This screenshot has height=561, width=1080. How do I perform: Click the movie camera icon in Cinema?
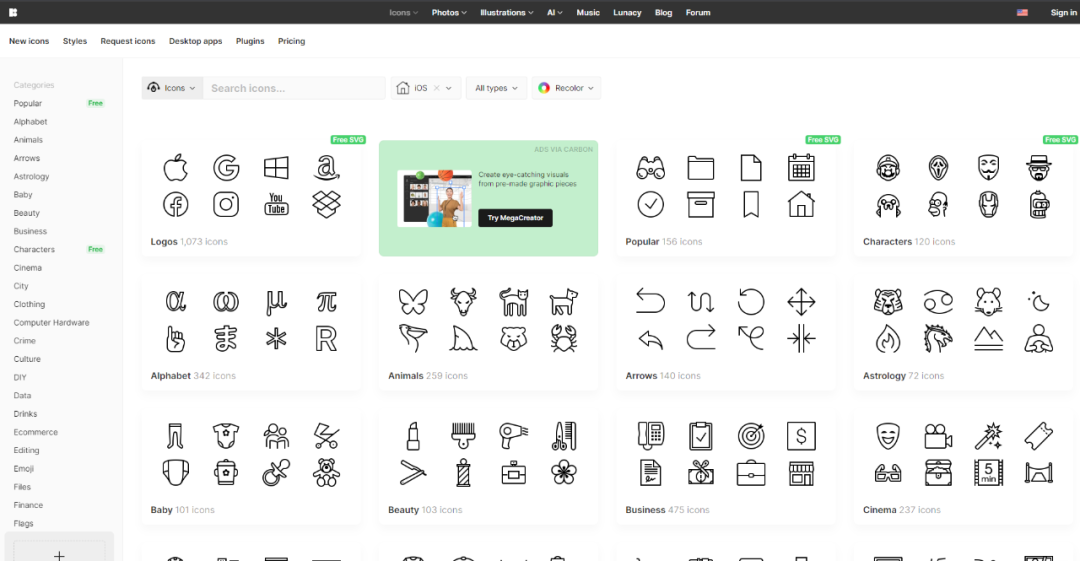(938, 436)
